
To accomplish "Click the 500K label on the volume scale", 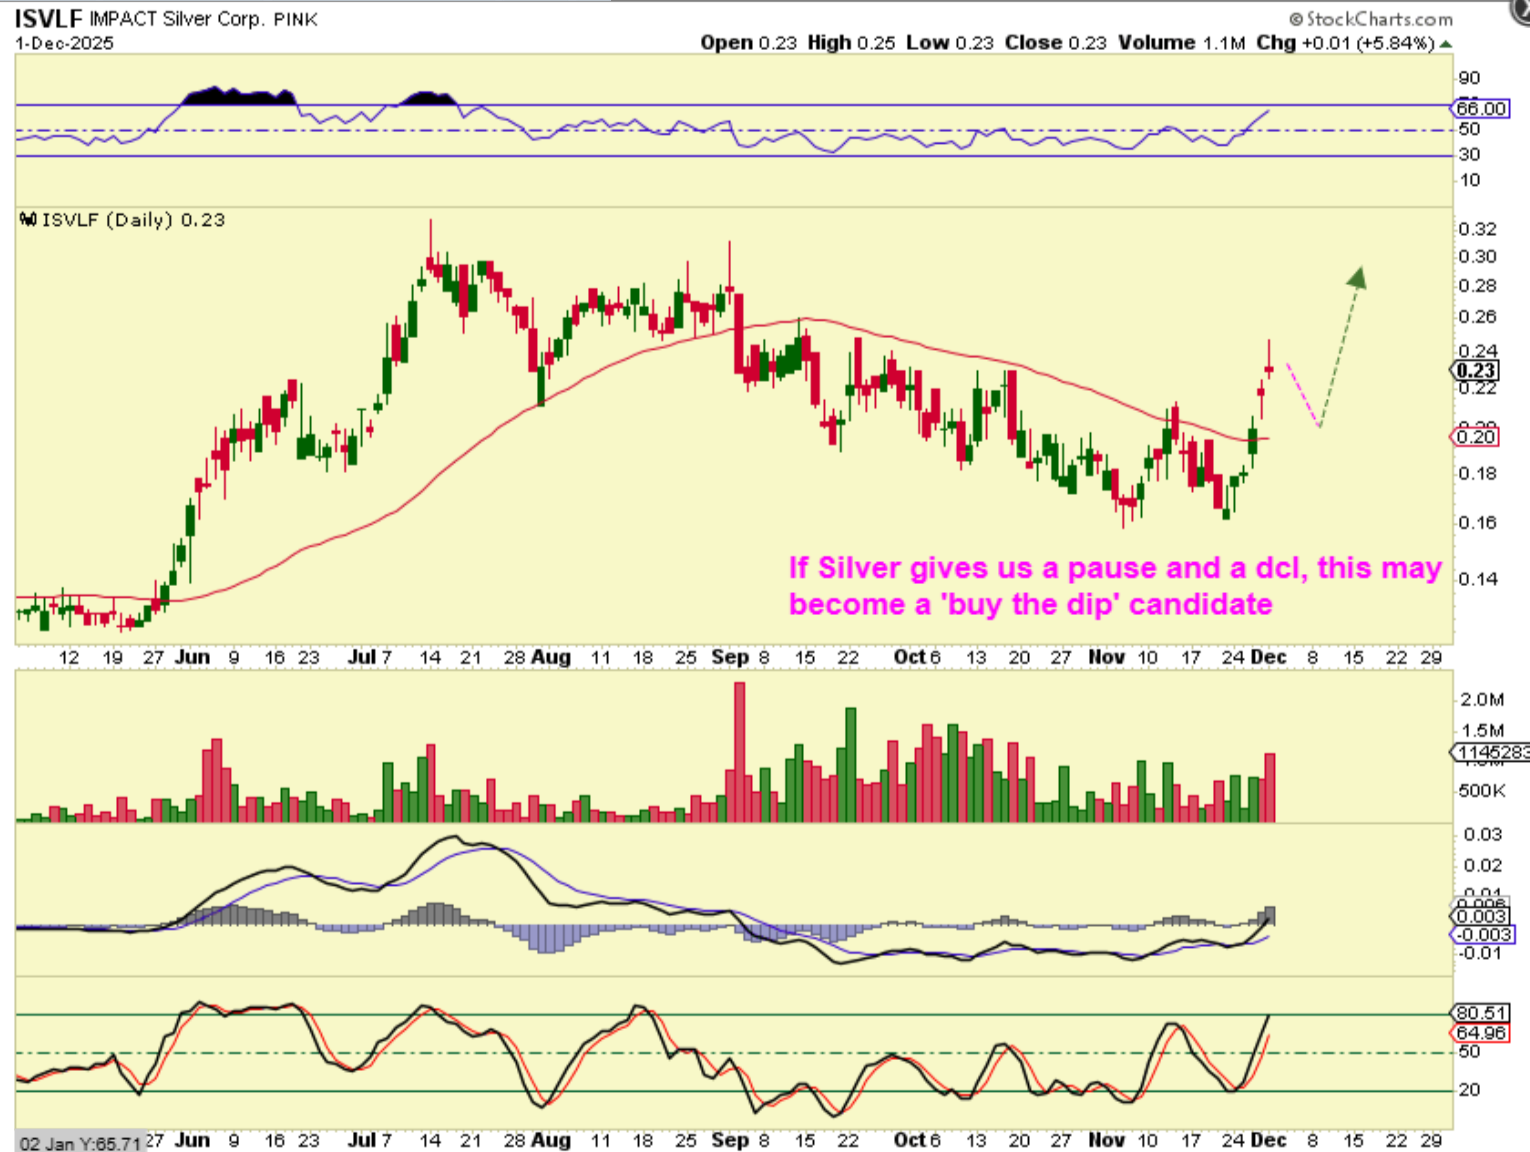I will pyautogui.click(x=1482, y=791).
